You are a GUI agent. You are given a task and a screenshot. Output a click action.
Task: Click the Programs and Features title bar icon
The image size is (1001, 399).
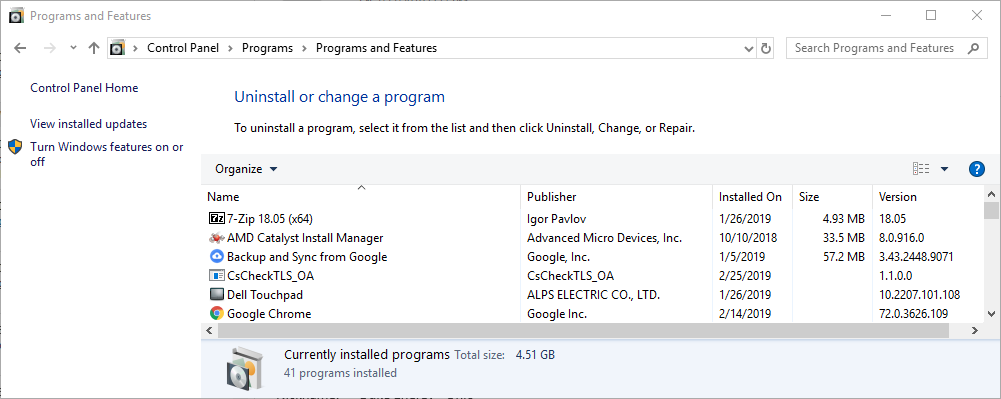point(17,16)
